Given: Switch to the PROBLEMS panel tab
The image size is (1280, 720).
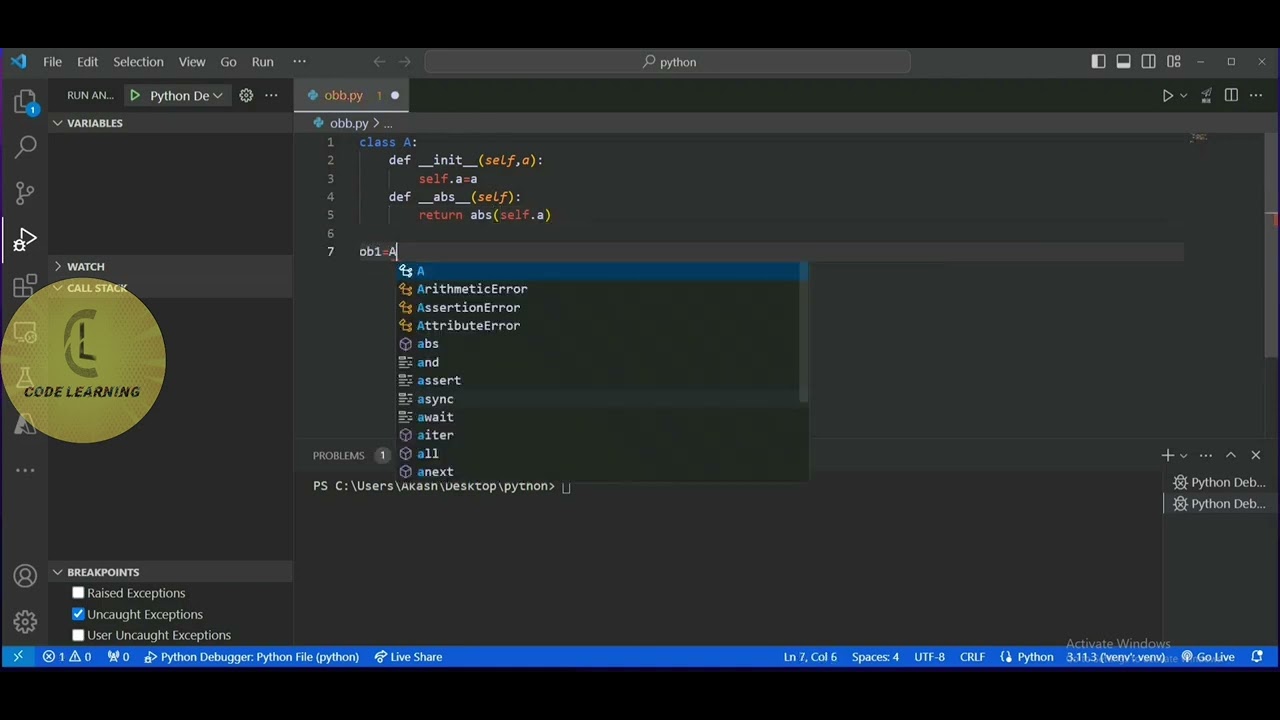Looking at the screenshot, I should [x=339, y=455].
